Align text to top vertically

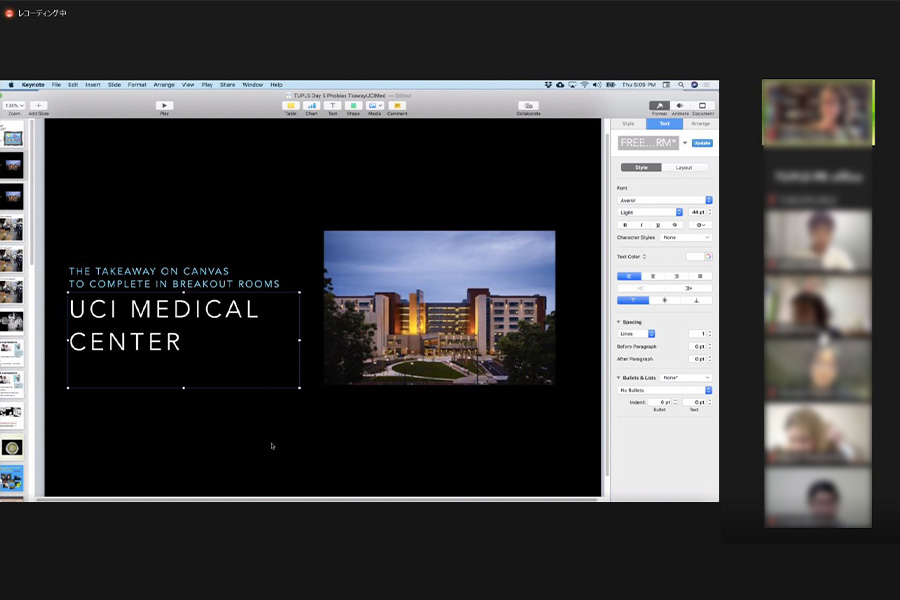tap(633, 300)
